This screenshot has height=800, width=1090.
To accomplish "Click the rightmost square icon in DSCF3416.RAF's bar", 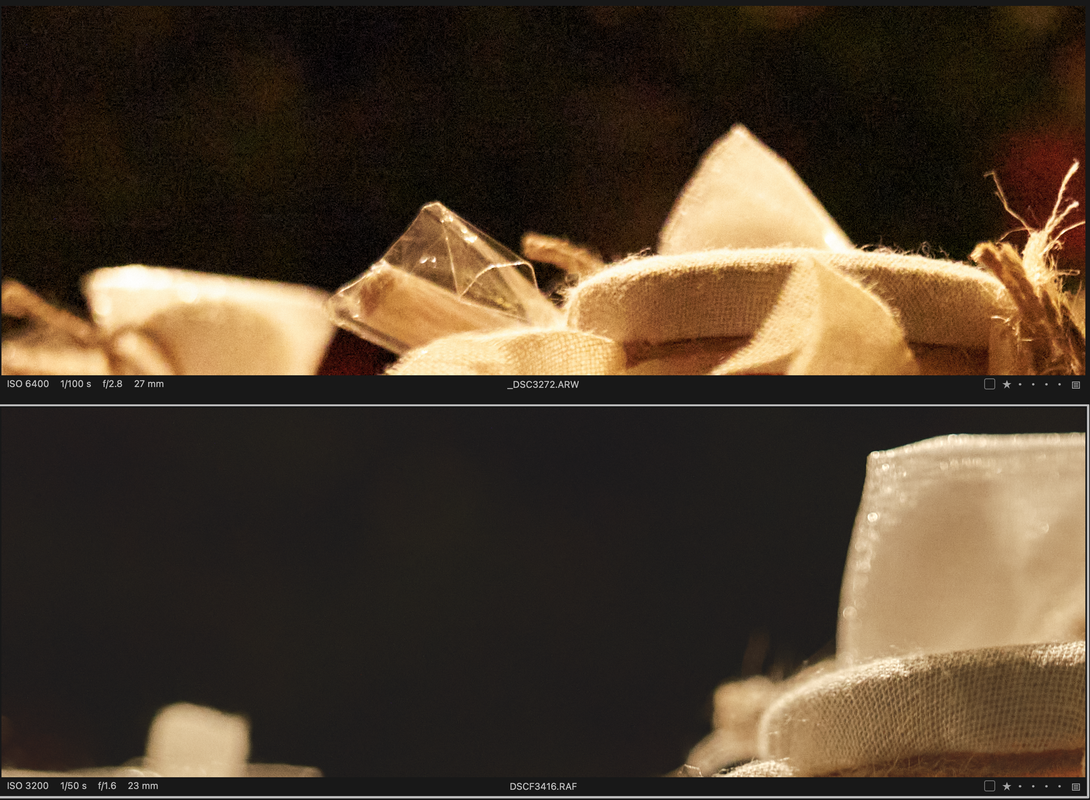I will tap(1076, 787).
